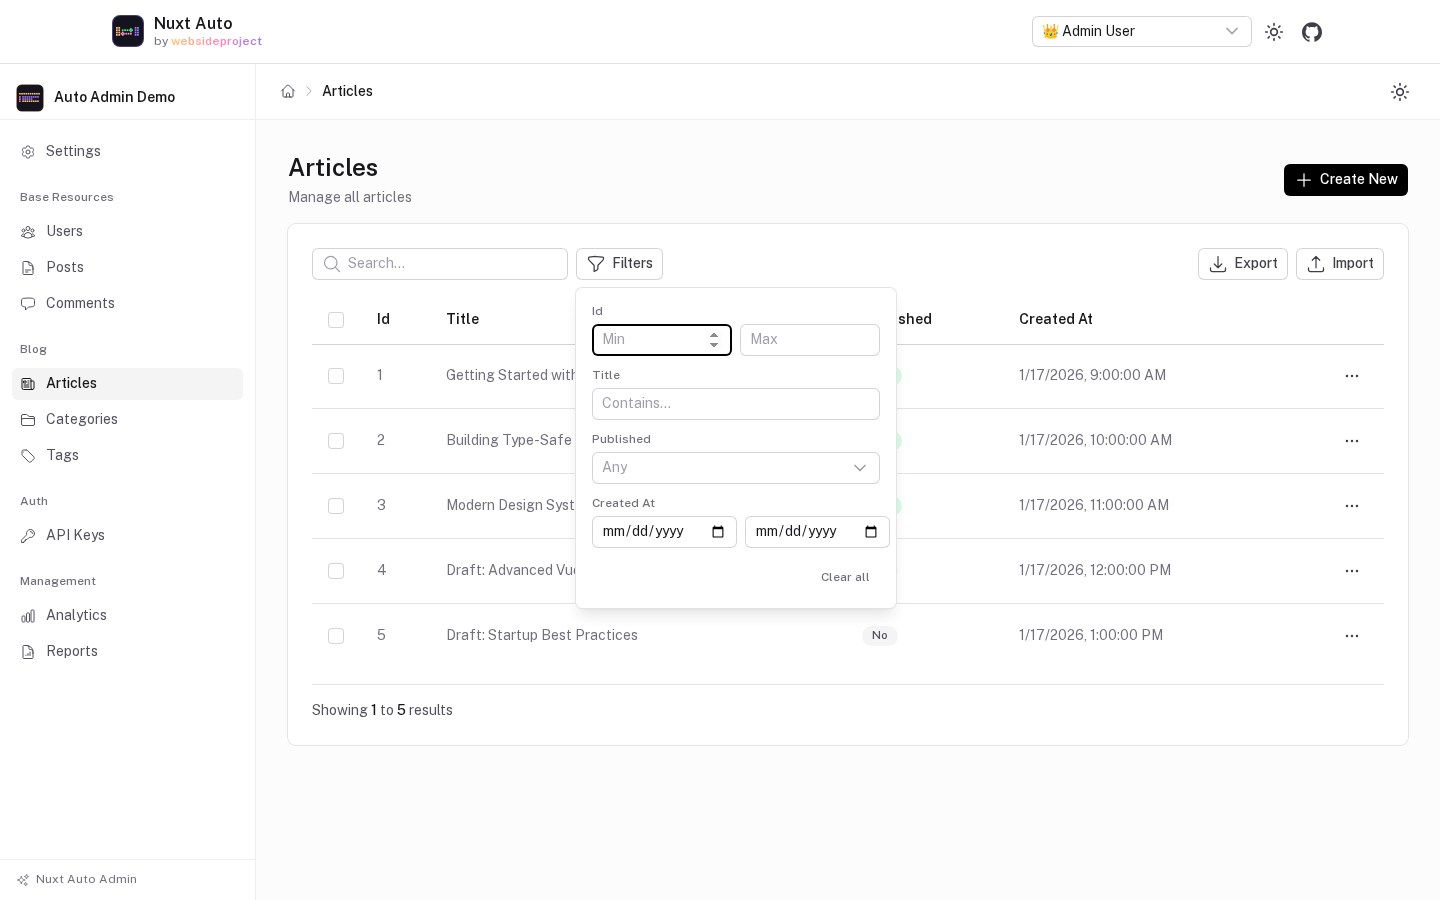Click the Import button
This screenshot has height=900, width=1440.
[x=1340, y=264]
